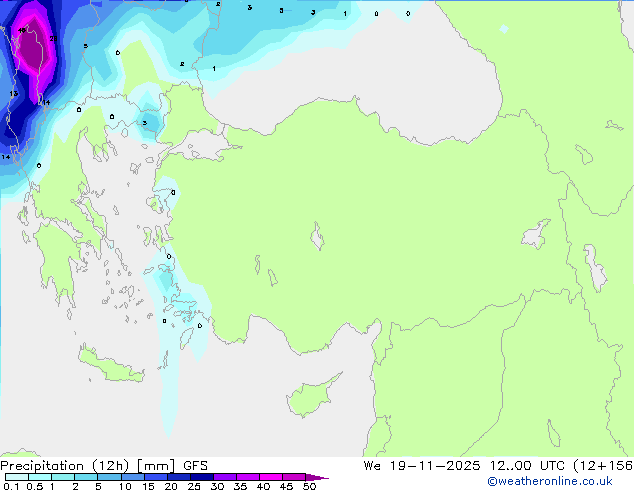Click the legend label "15"
Screen dimensions: 634x490
(x=148, y=486)
